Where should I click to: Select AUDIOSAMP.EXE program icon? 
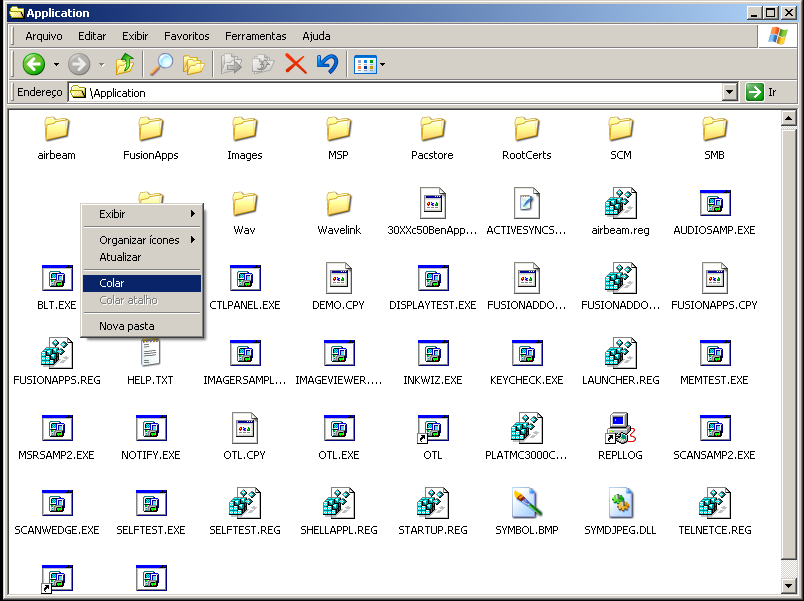coord(715,204)
